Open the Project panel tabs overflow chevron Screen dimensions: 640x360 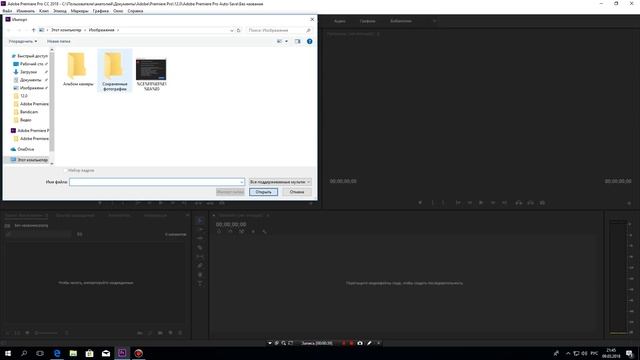click(187, 215)
